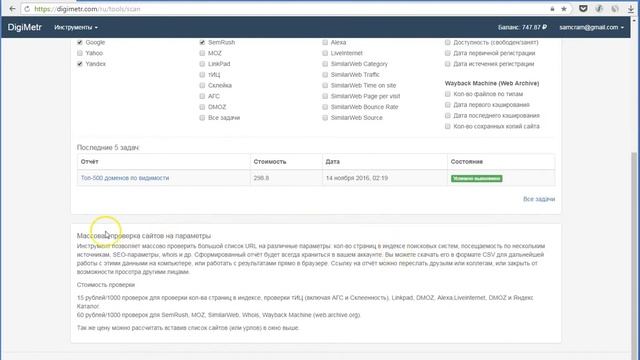Open the DigiMetr home logo
Image resolution: width=640 pixels, height=360 pixels.
24,27
